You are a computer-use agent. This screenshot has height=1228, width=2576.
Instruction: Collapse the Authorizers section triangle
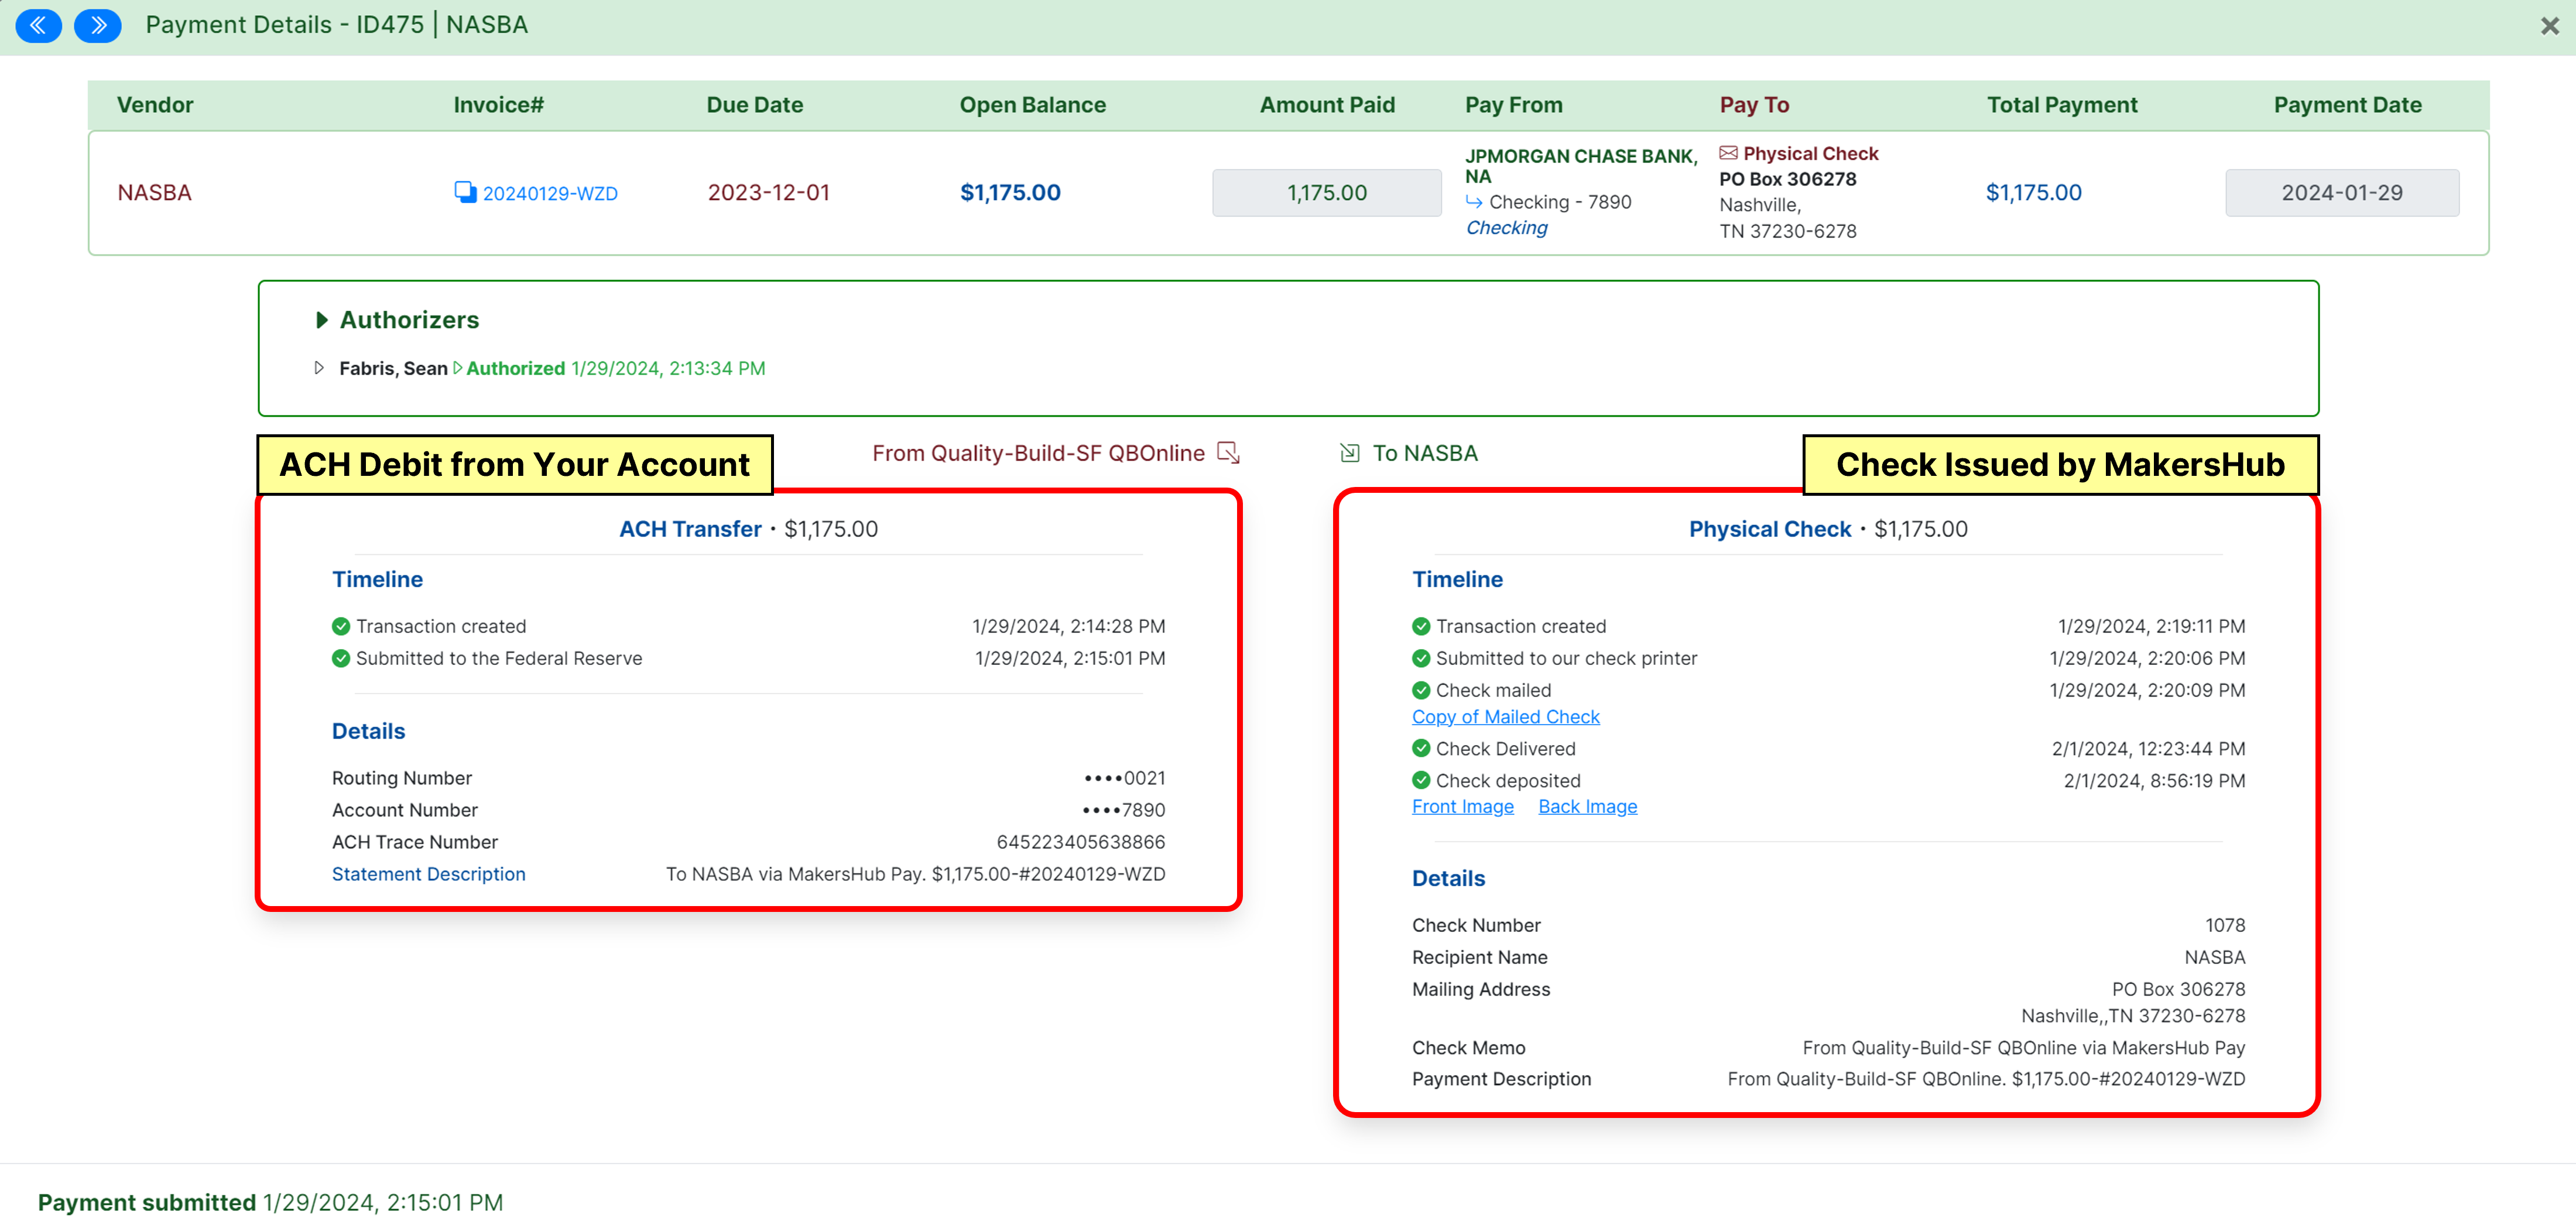coord(322,320)
